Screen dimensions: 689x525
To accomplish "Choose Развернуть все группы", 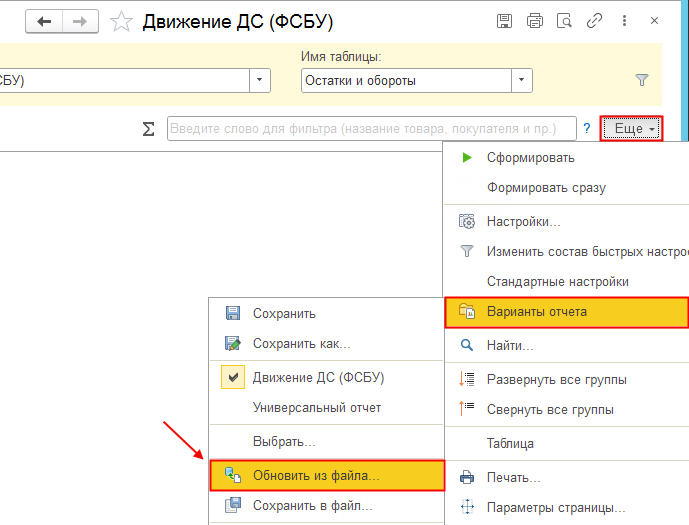I will point(566,379).
